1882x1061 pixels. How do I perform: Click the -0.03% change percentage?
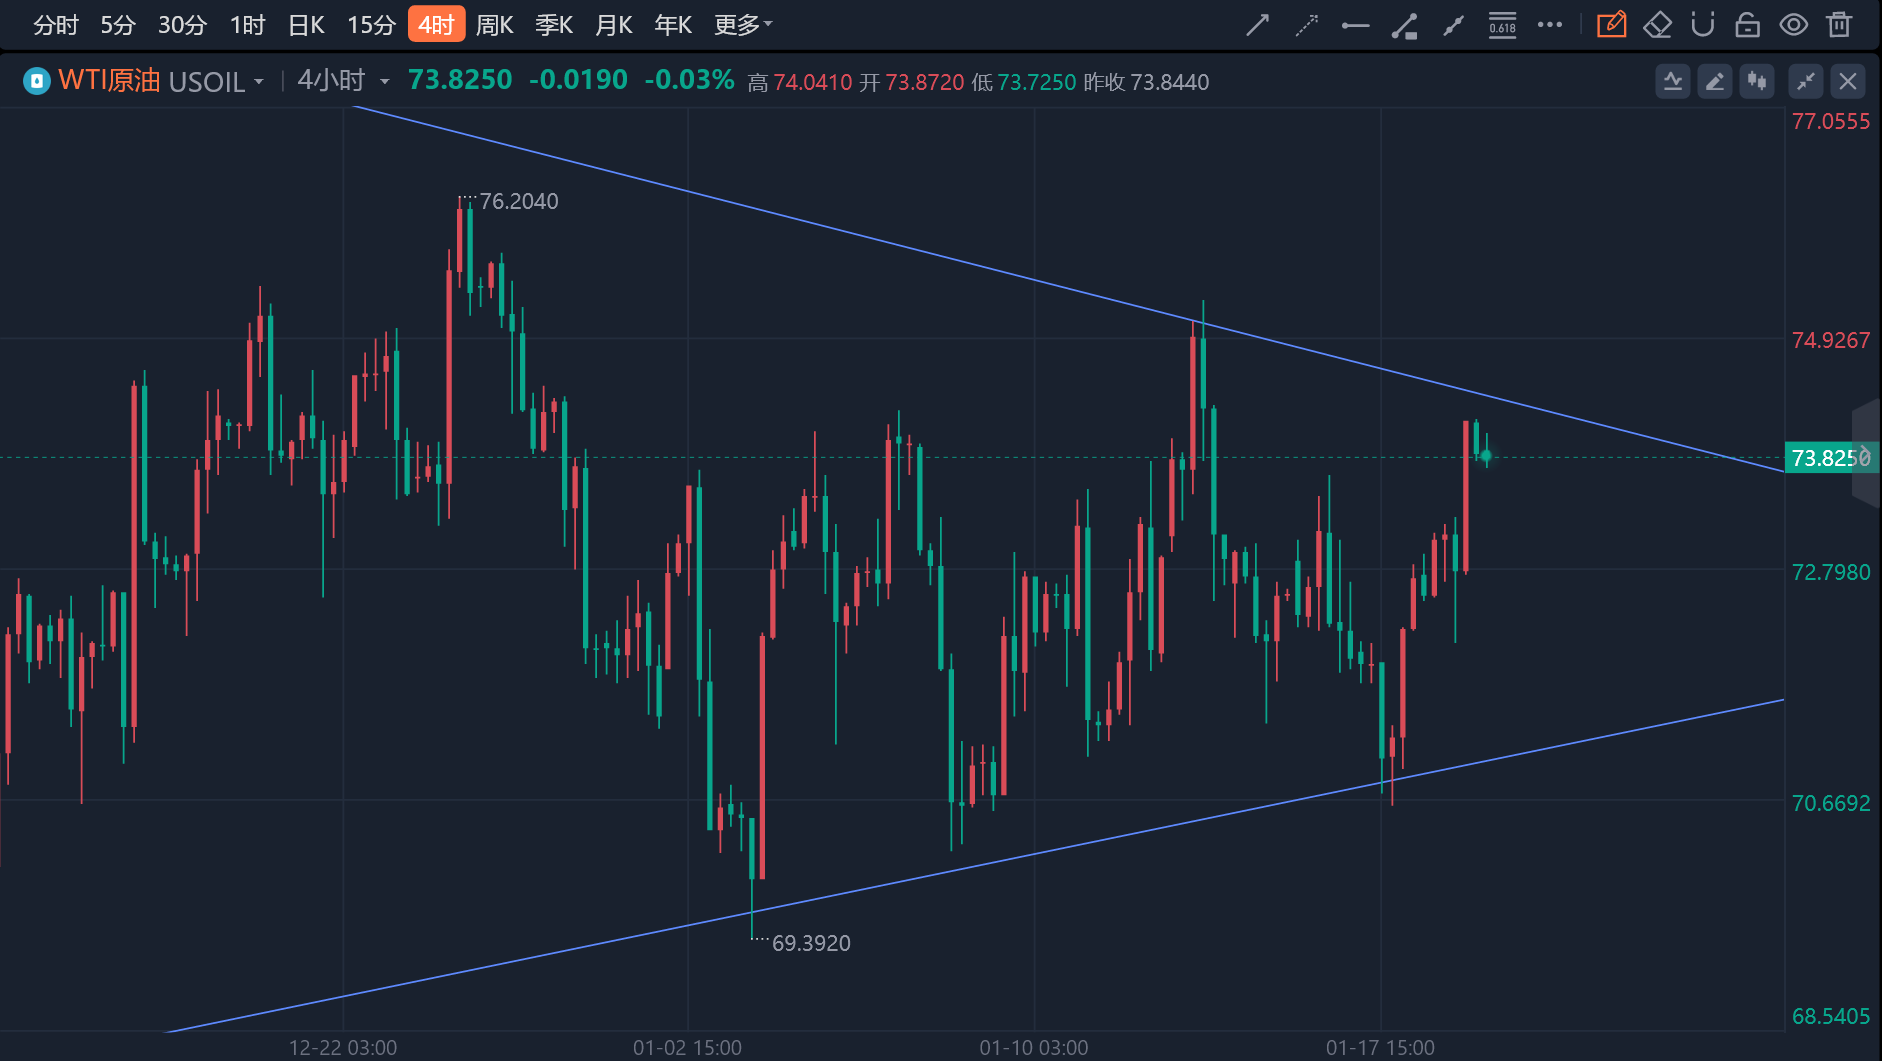[689, 80]
